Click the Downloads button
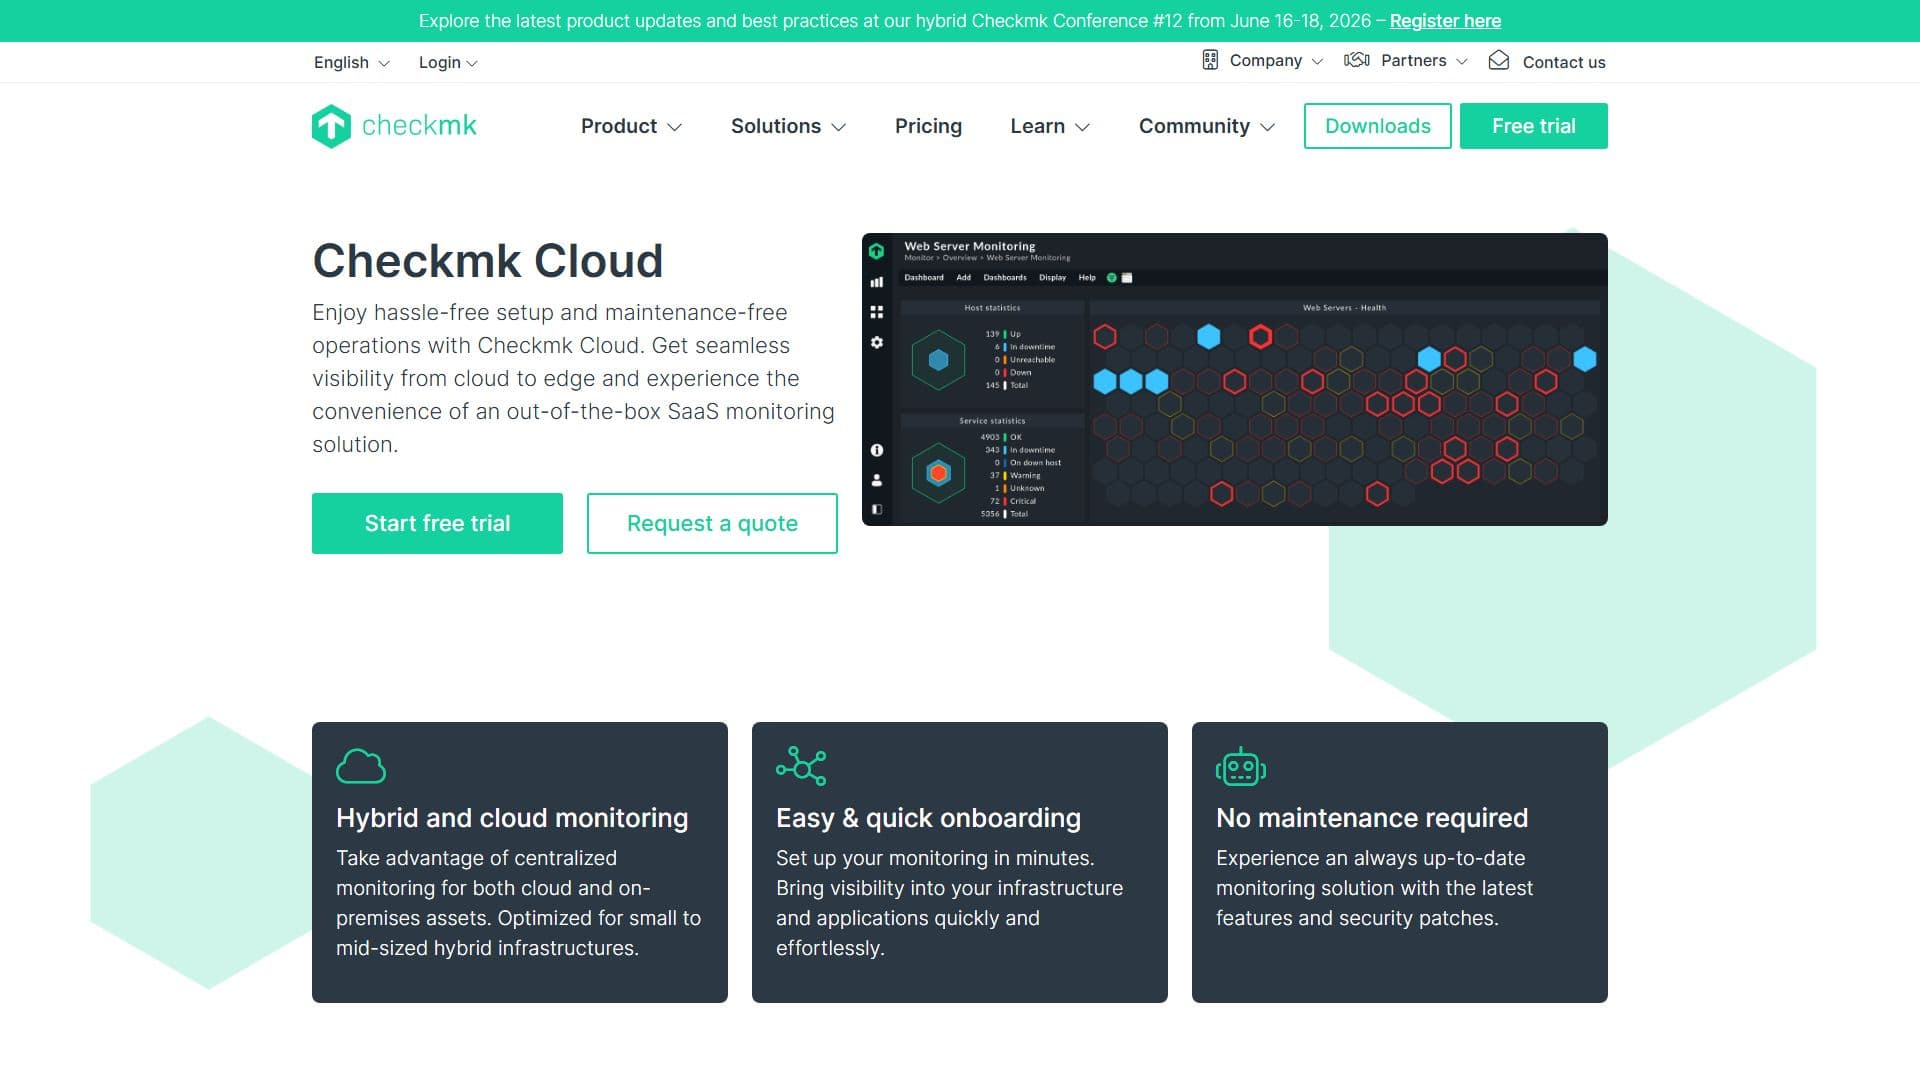The width and height of the screenshot is (1920, 1080). pyautogui.click(x=1378, y=126)
